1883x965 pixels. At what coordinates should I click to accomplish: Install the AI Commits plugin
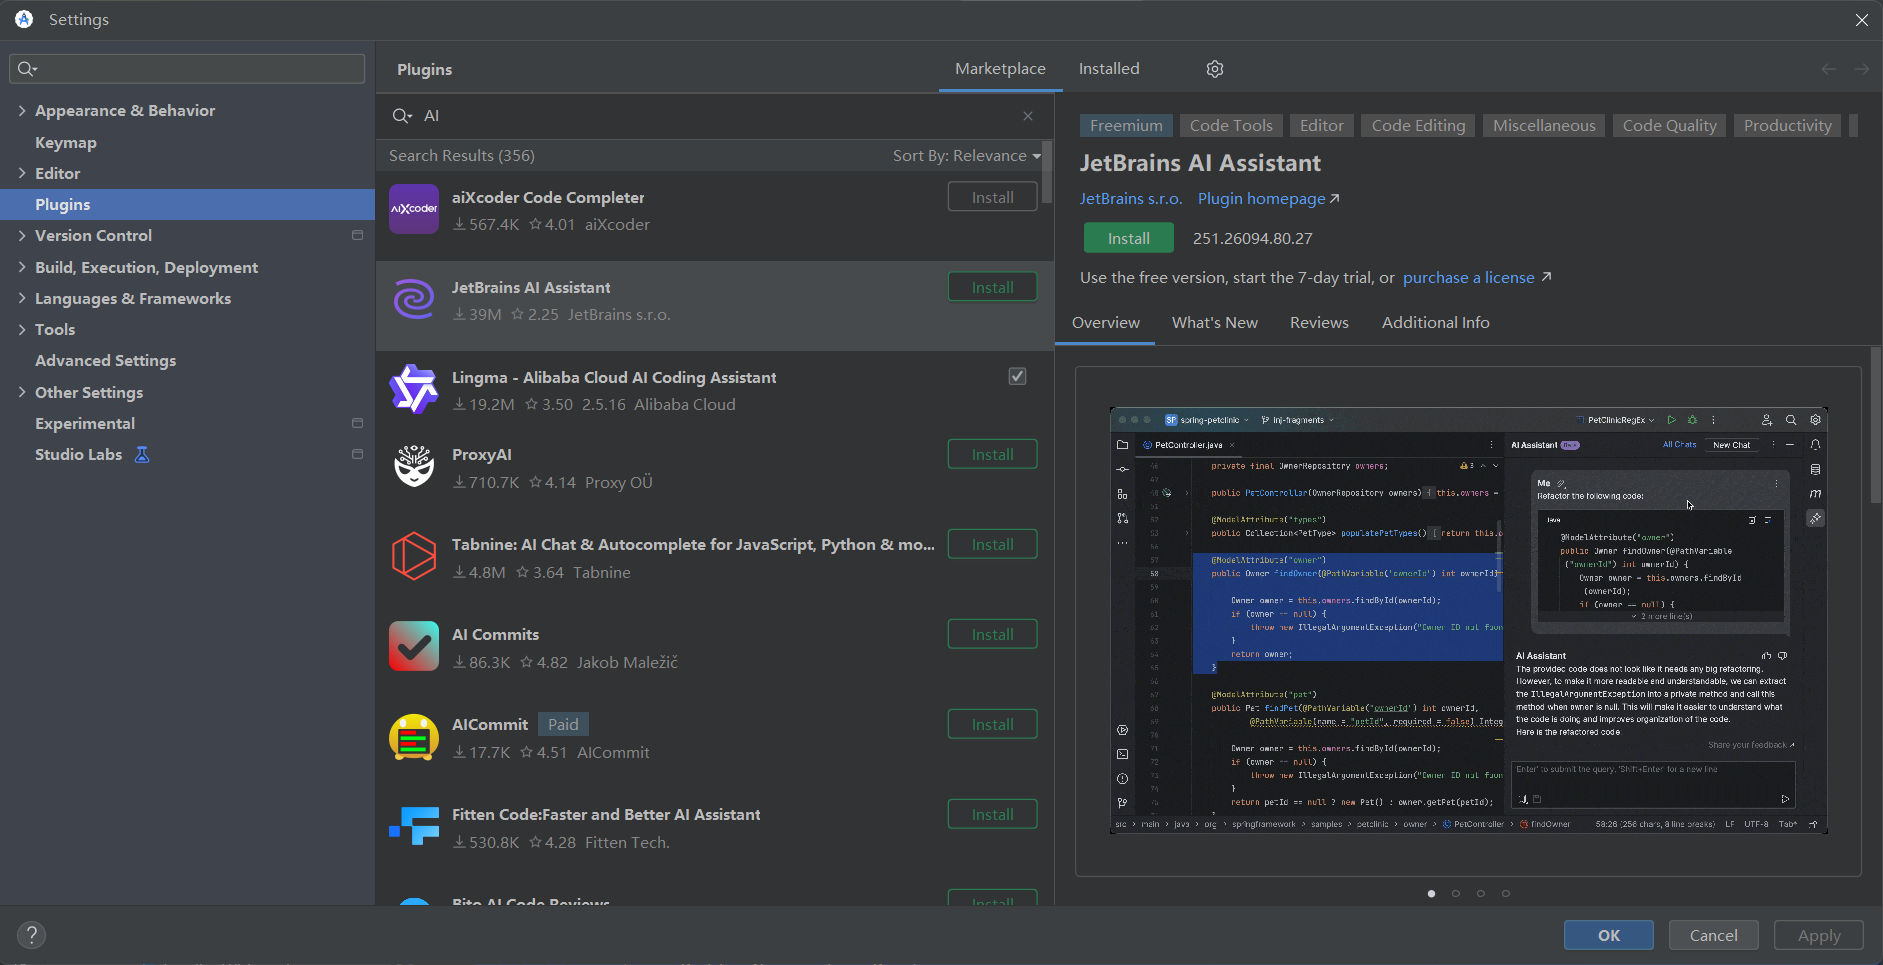tap(992, 634)
